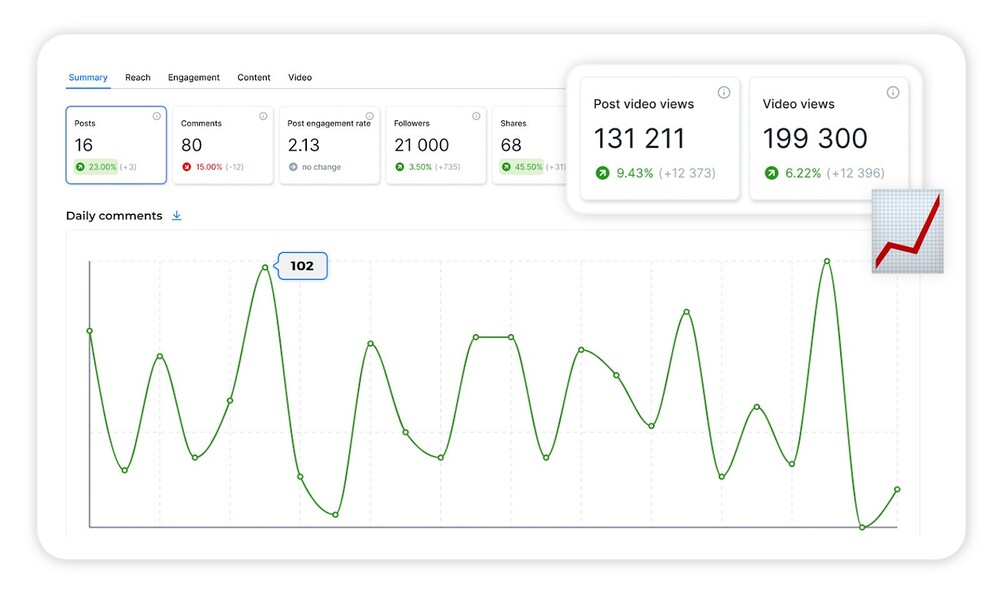The image size is (1000, 601).
Task: Switch to the Reach tab
Action: tap(138, 77)
